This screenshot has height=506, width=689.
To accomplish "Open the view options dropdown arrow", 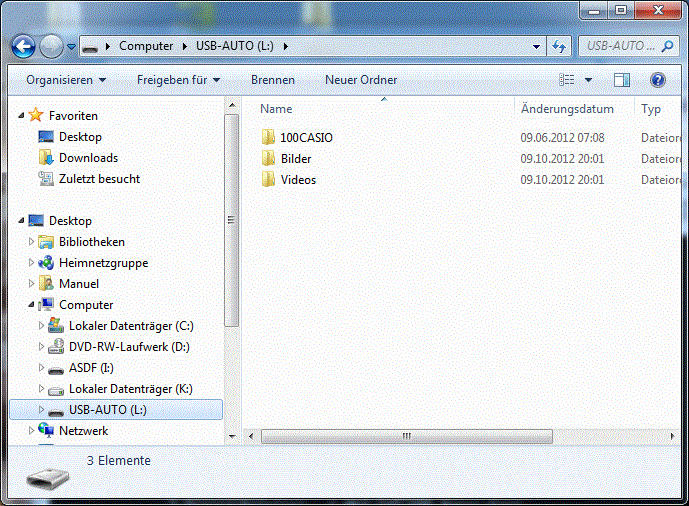I will click(x=588, y=80).
